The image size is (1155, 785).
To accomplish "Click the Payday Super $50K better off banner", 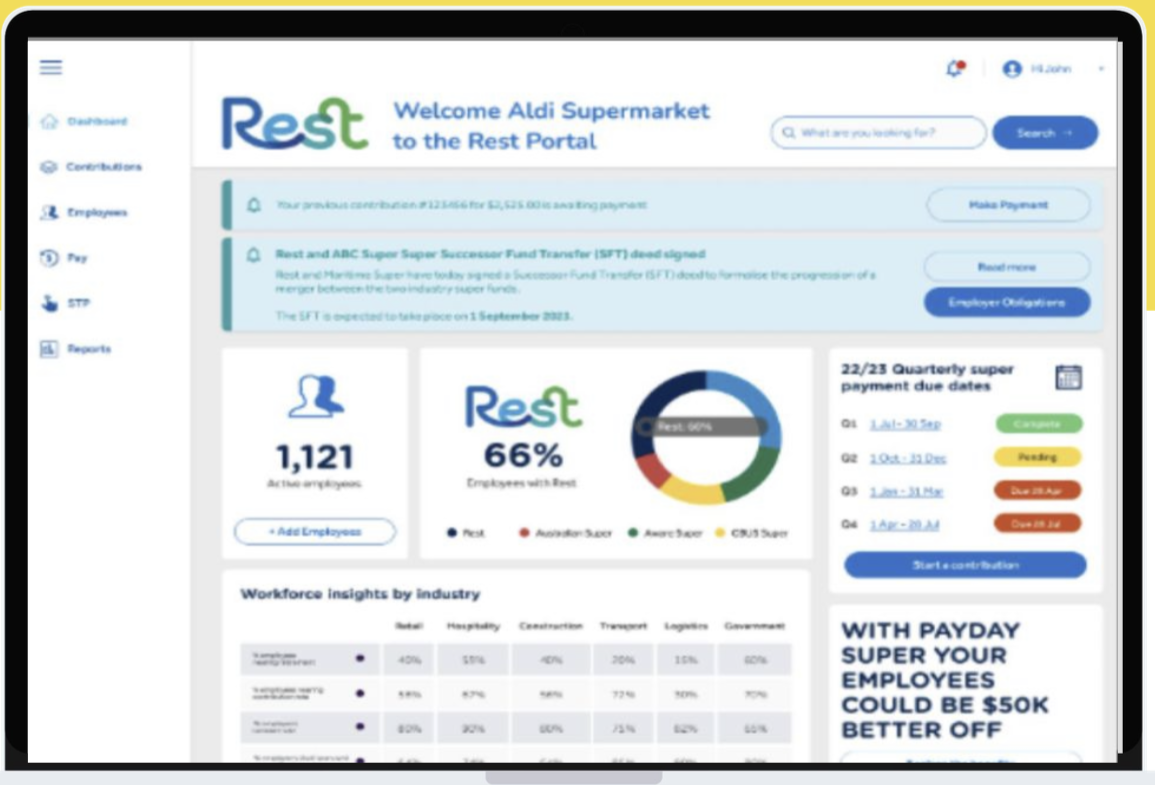I will [x=965, y=683].
